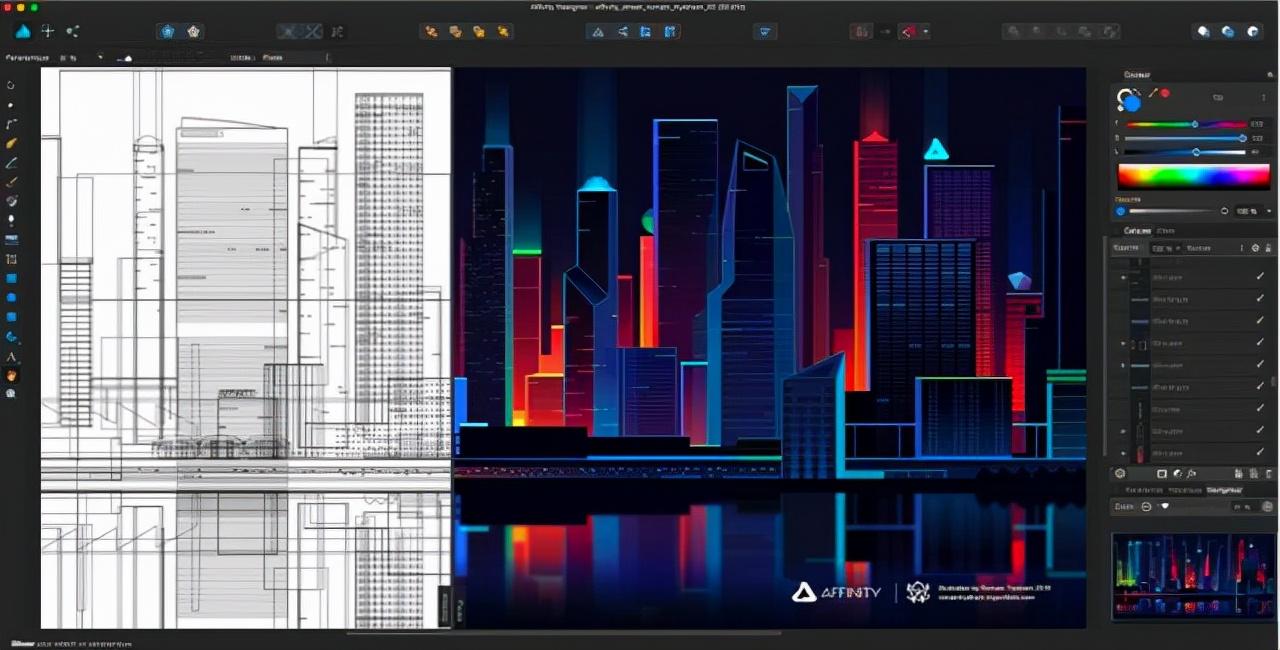Screen dimensions: 1280x650
Task: Select the Pen tool in left toolbar
Action: (x=12, y=124)
